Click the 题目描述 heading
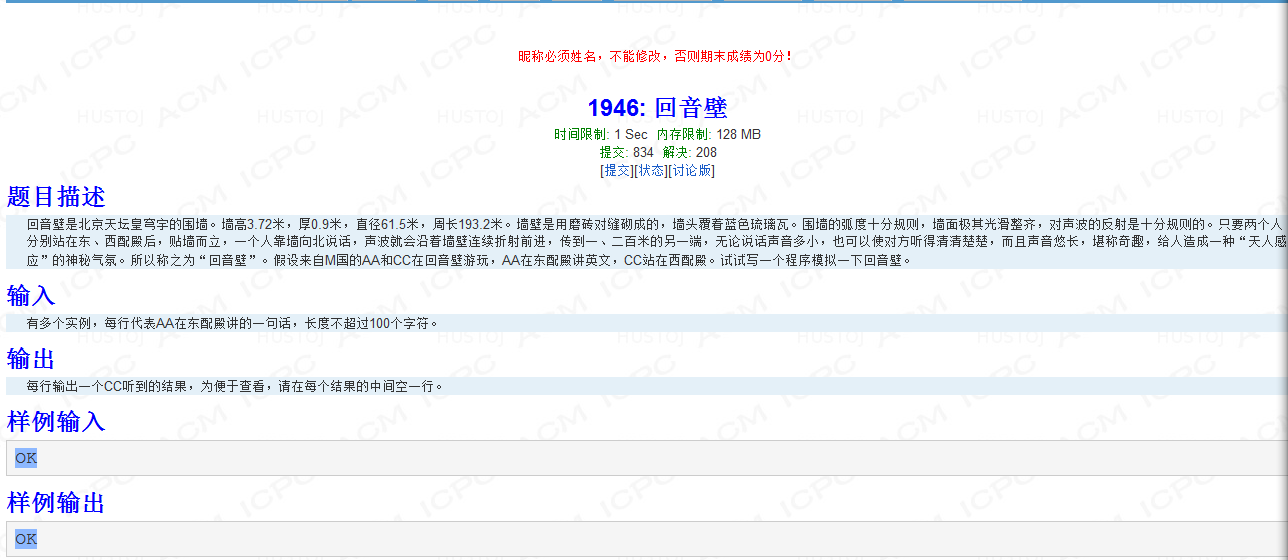The width and height of the screenshot is (1288, 560). click(x=56, y=196)
